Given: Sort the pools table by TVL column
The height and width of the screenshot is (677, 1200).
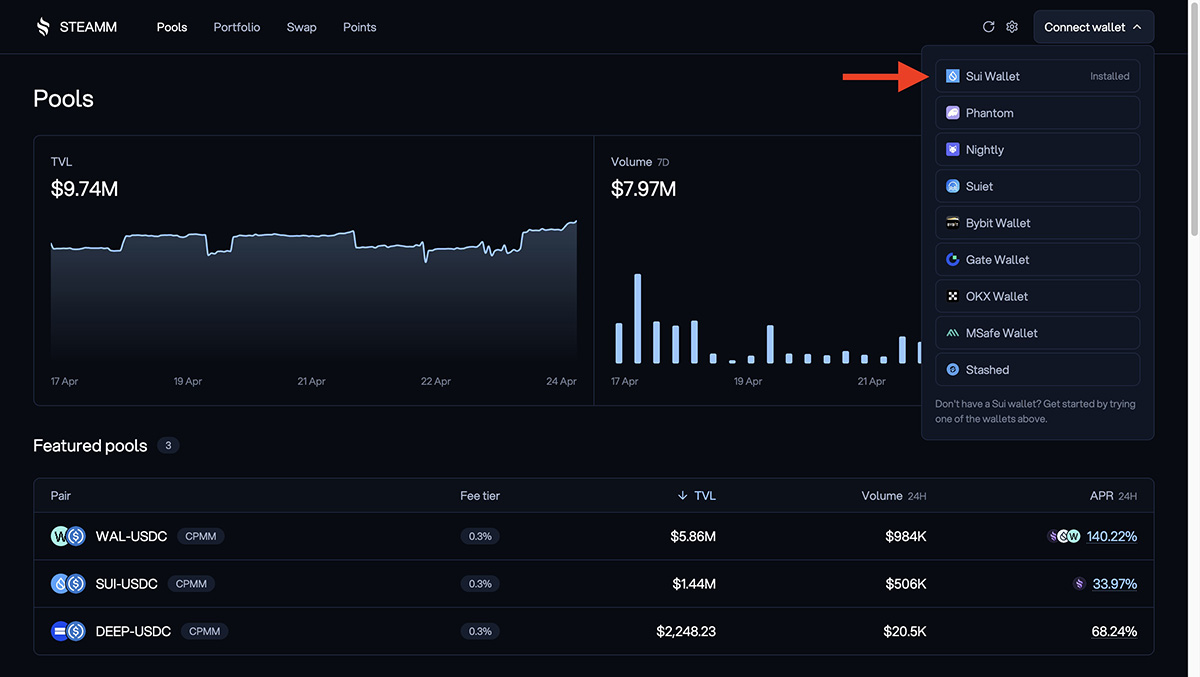Looking at the screenshot, I should (x=696, y=495).
